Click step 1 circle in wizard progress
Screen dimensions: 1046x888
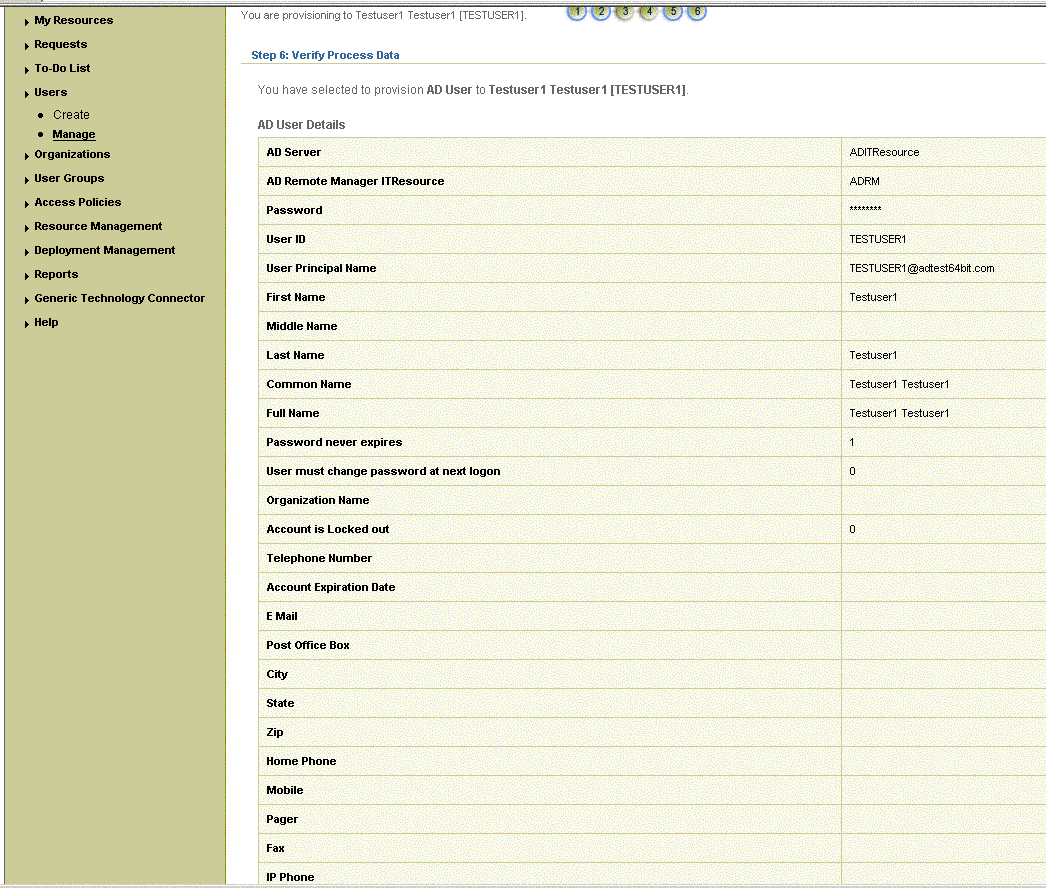click(x=577, y=11)
